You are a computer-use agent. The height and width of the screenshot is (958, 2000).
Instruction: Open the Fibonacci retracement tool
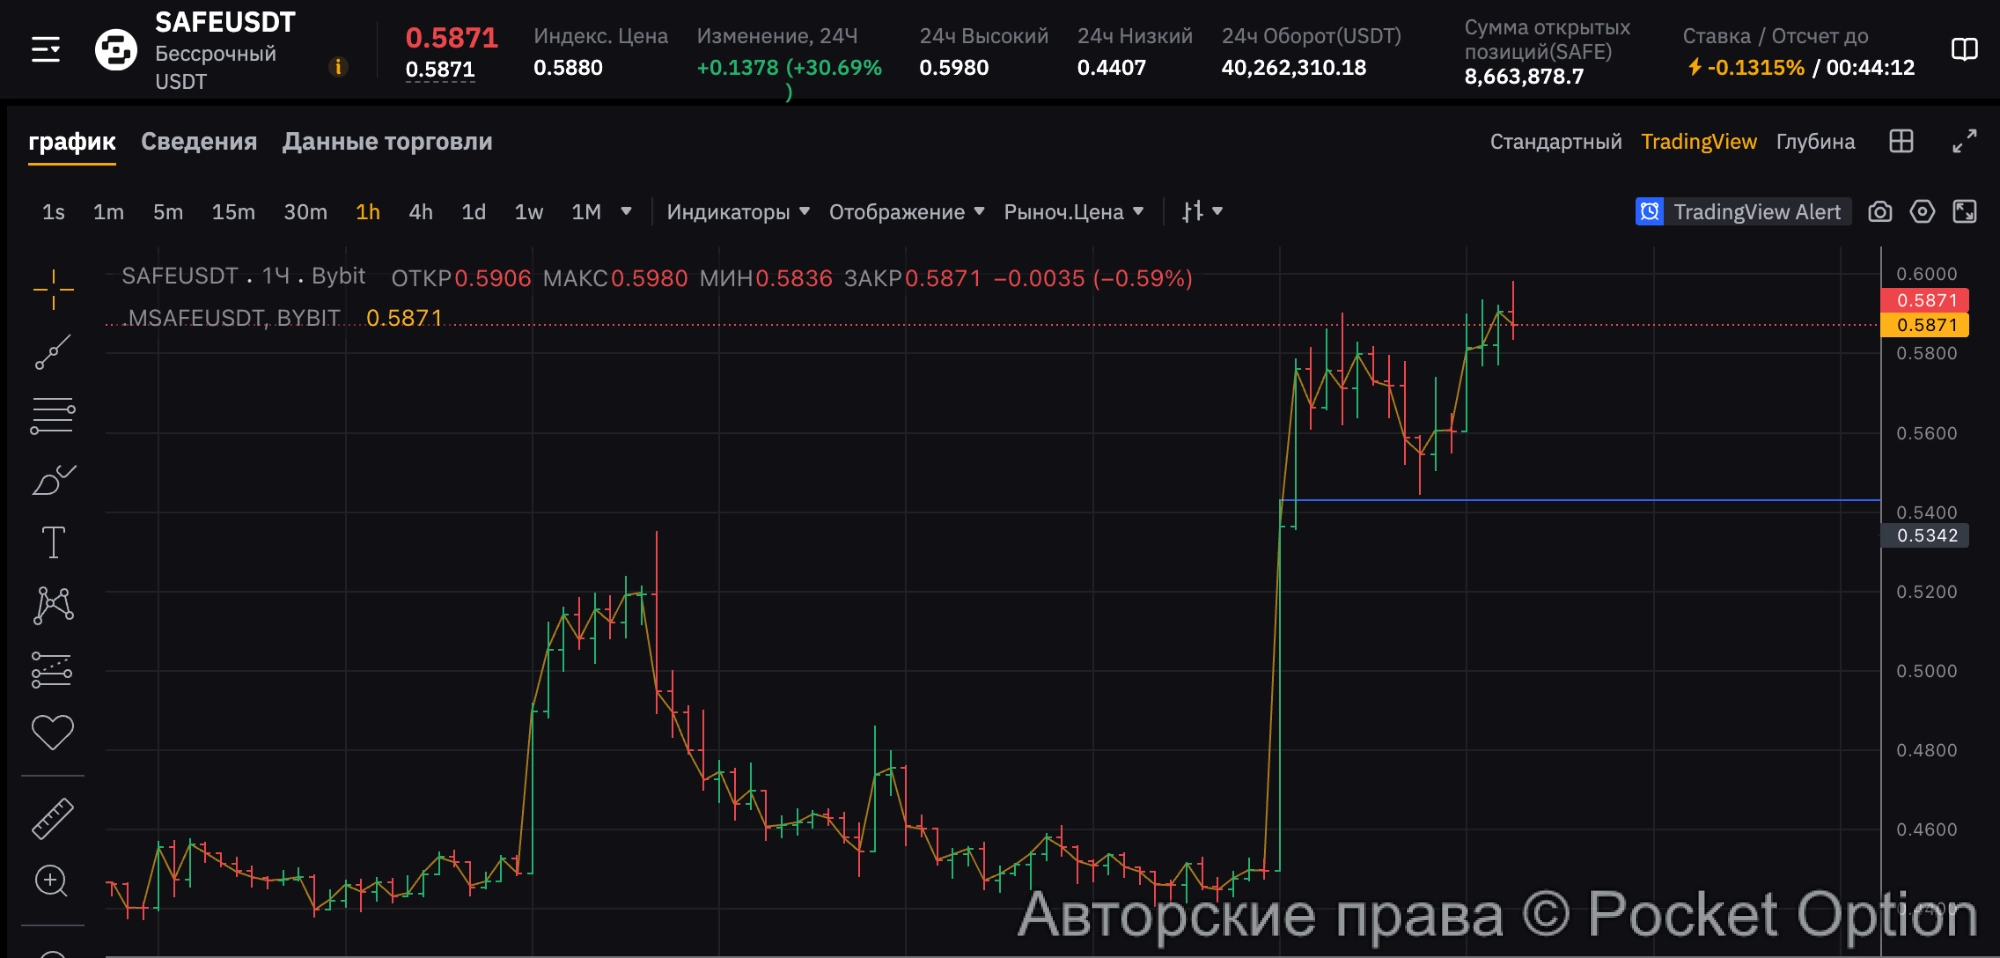click(53, 416)
